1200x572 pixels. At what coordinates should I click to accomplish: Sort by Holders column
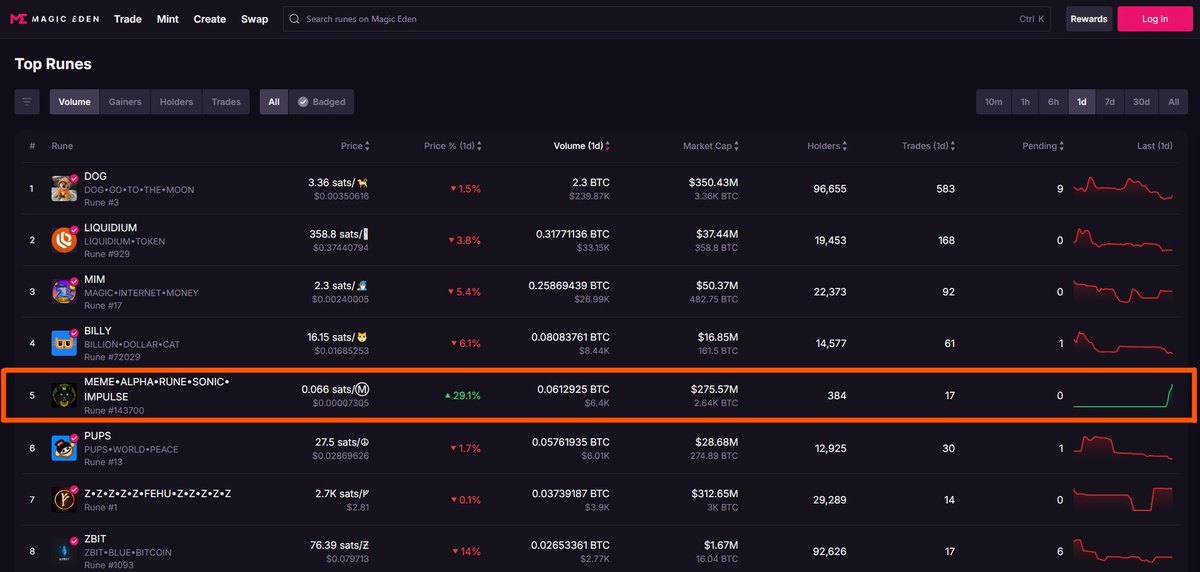coord(827,146)
